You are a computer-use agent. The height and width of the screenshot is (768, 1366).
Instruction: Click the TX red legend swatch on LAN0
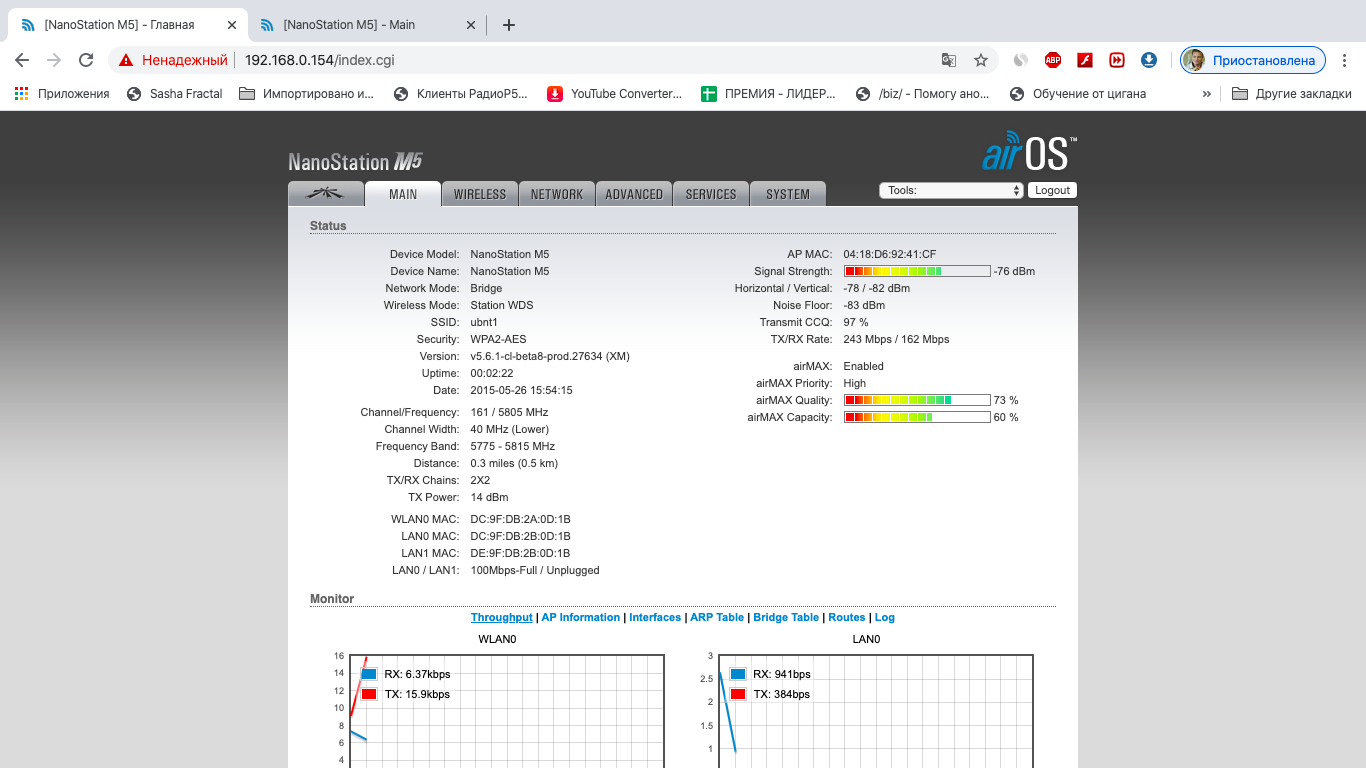[x=738, y=694]
